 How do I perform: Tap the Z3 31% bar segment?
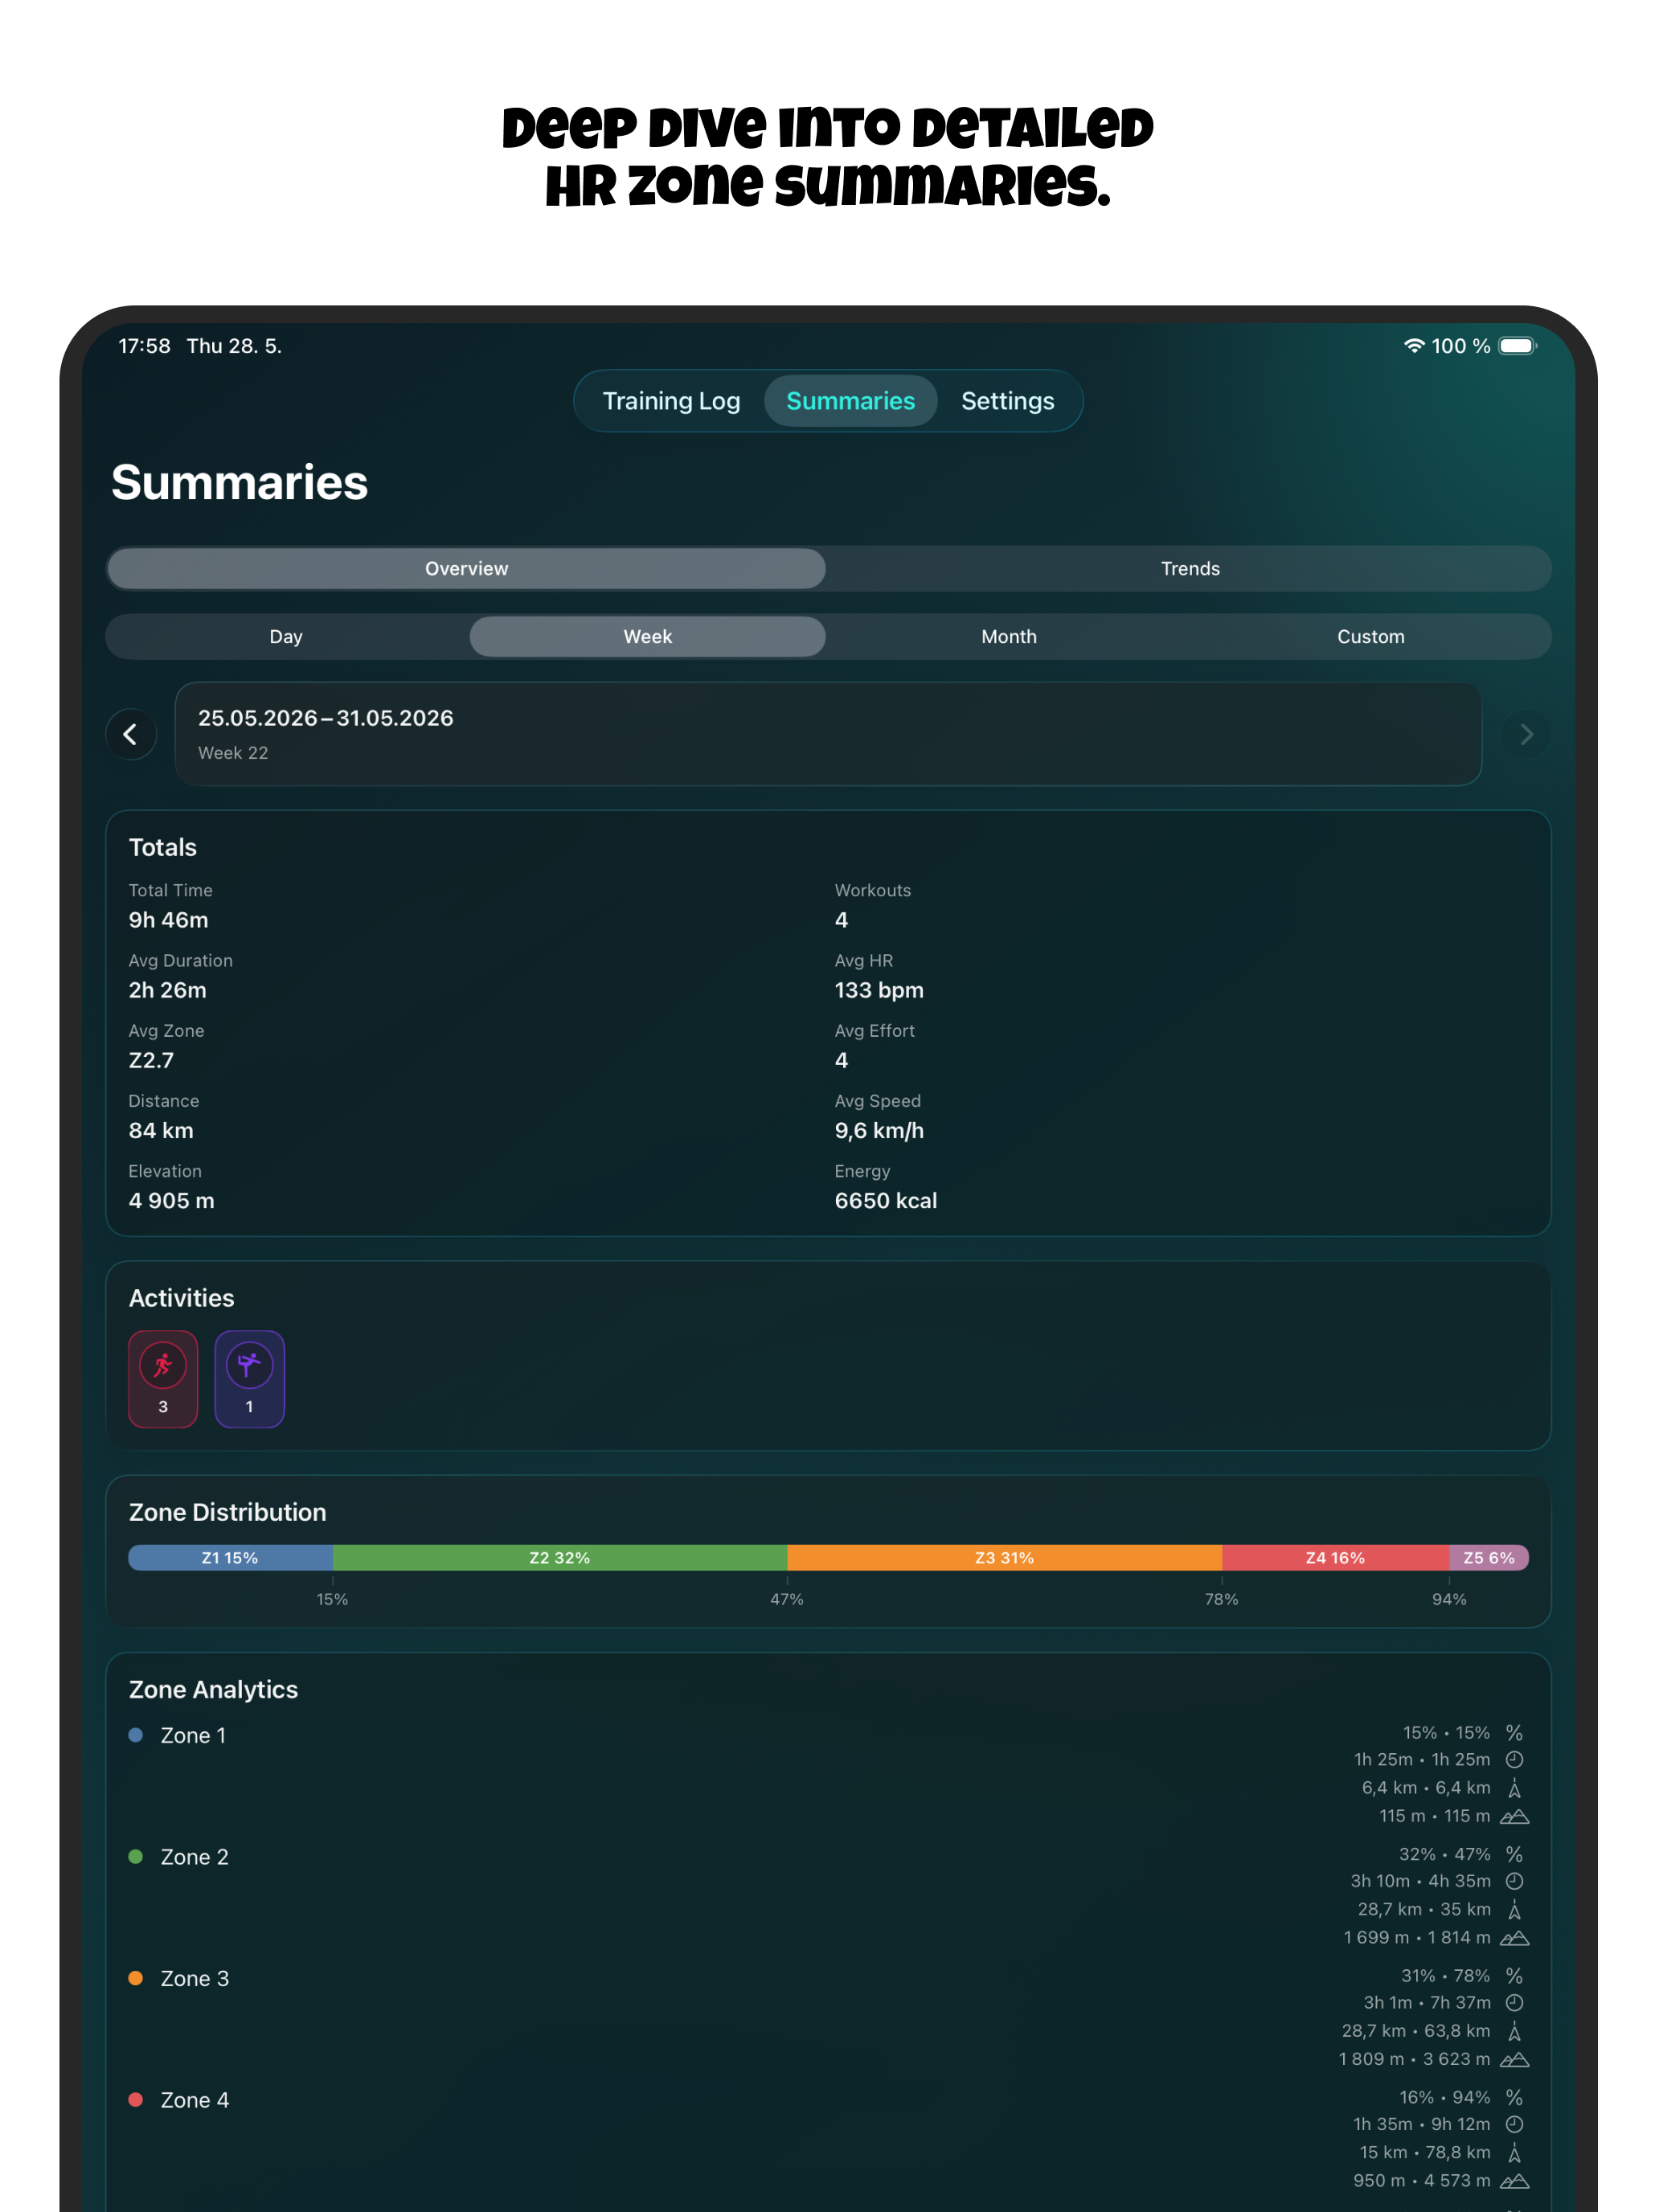point(1005,1558)
